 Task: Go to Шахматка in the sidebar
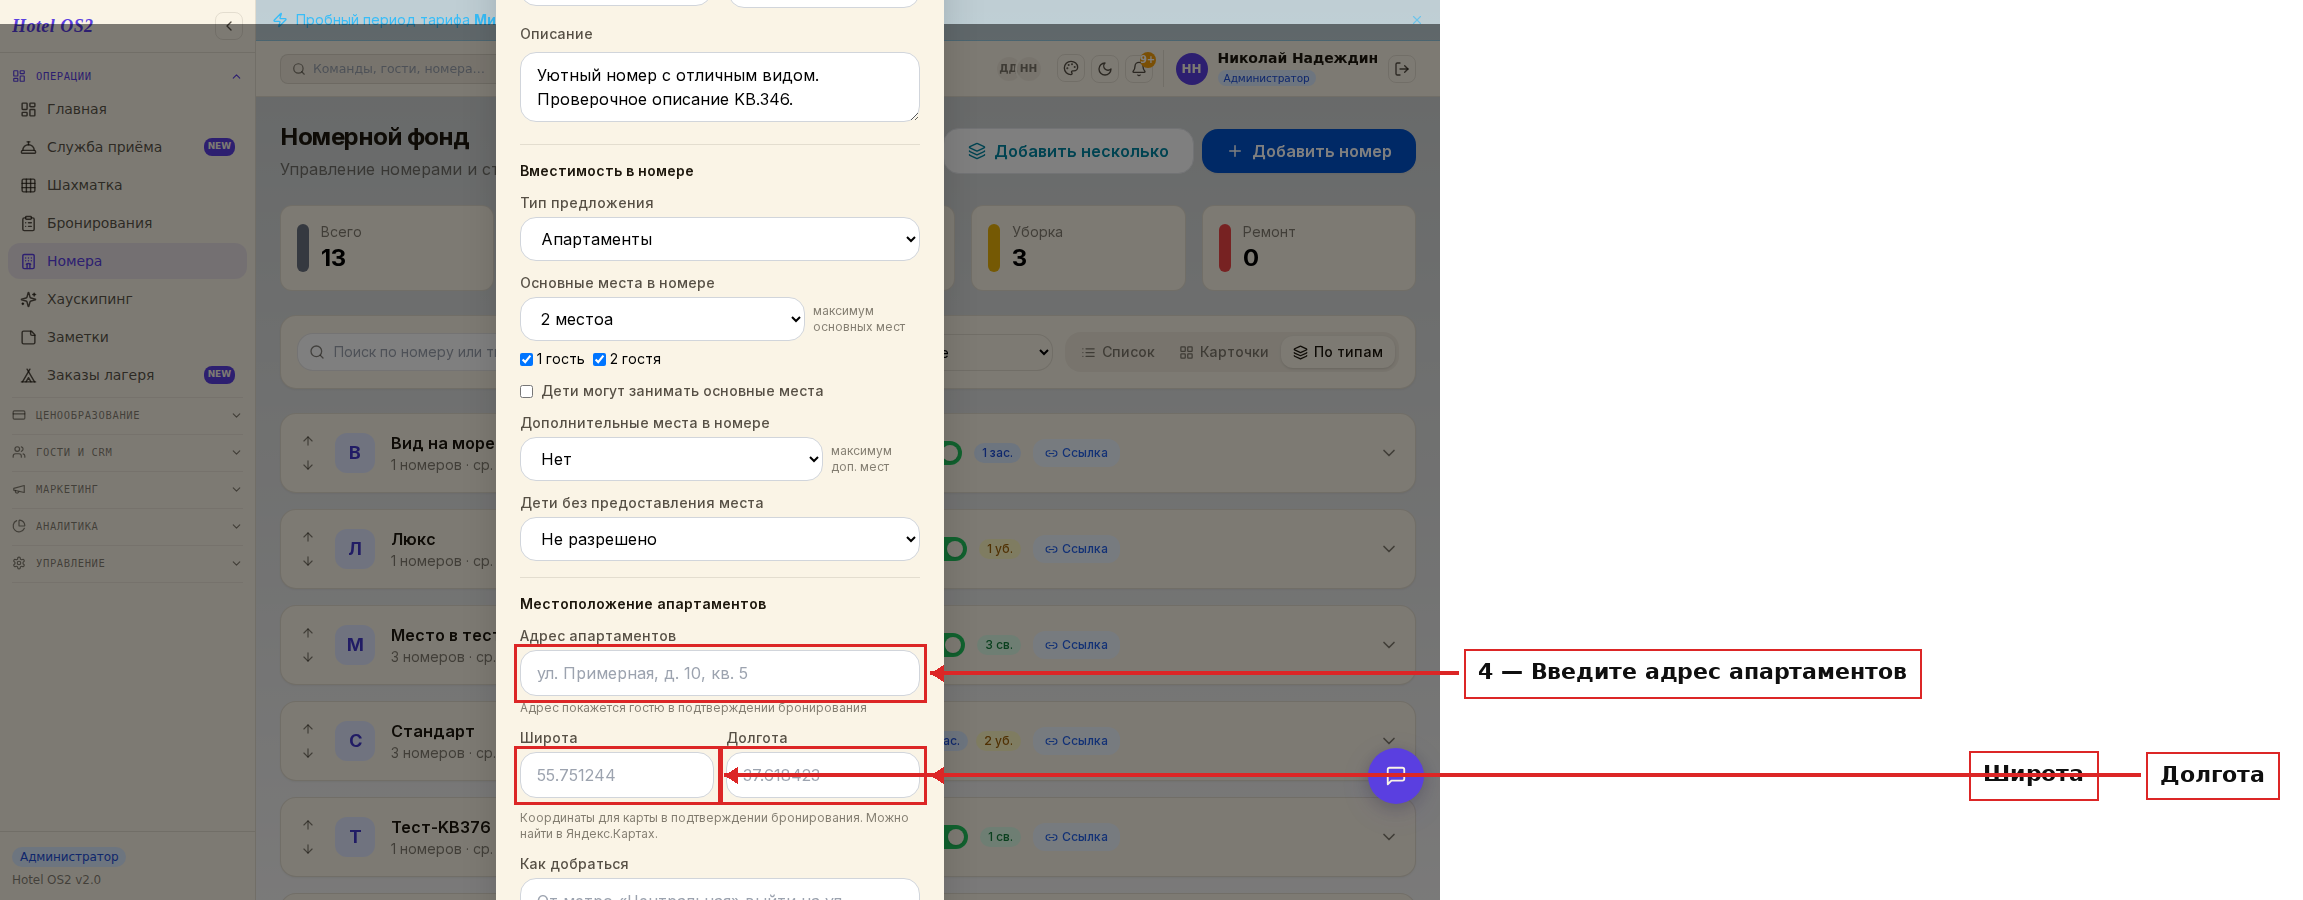tap(84, 185)
